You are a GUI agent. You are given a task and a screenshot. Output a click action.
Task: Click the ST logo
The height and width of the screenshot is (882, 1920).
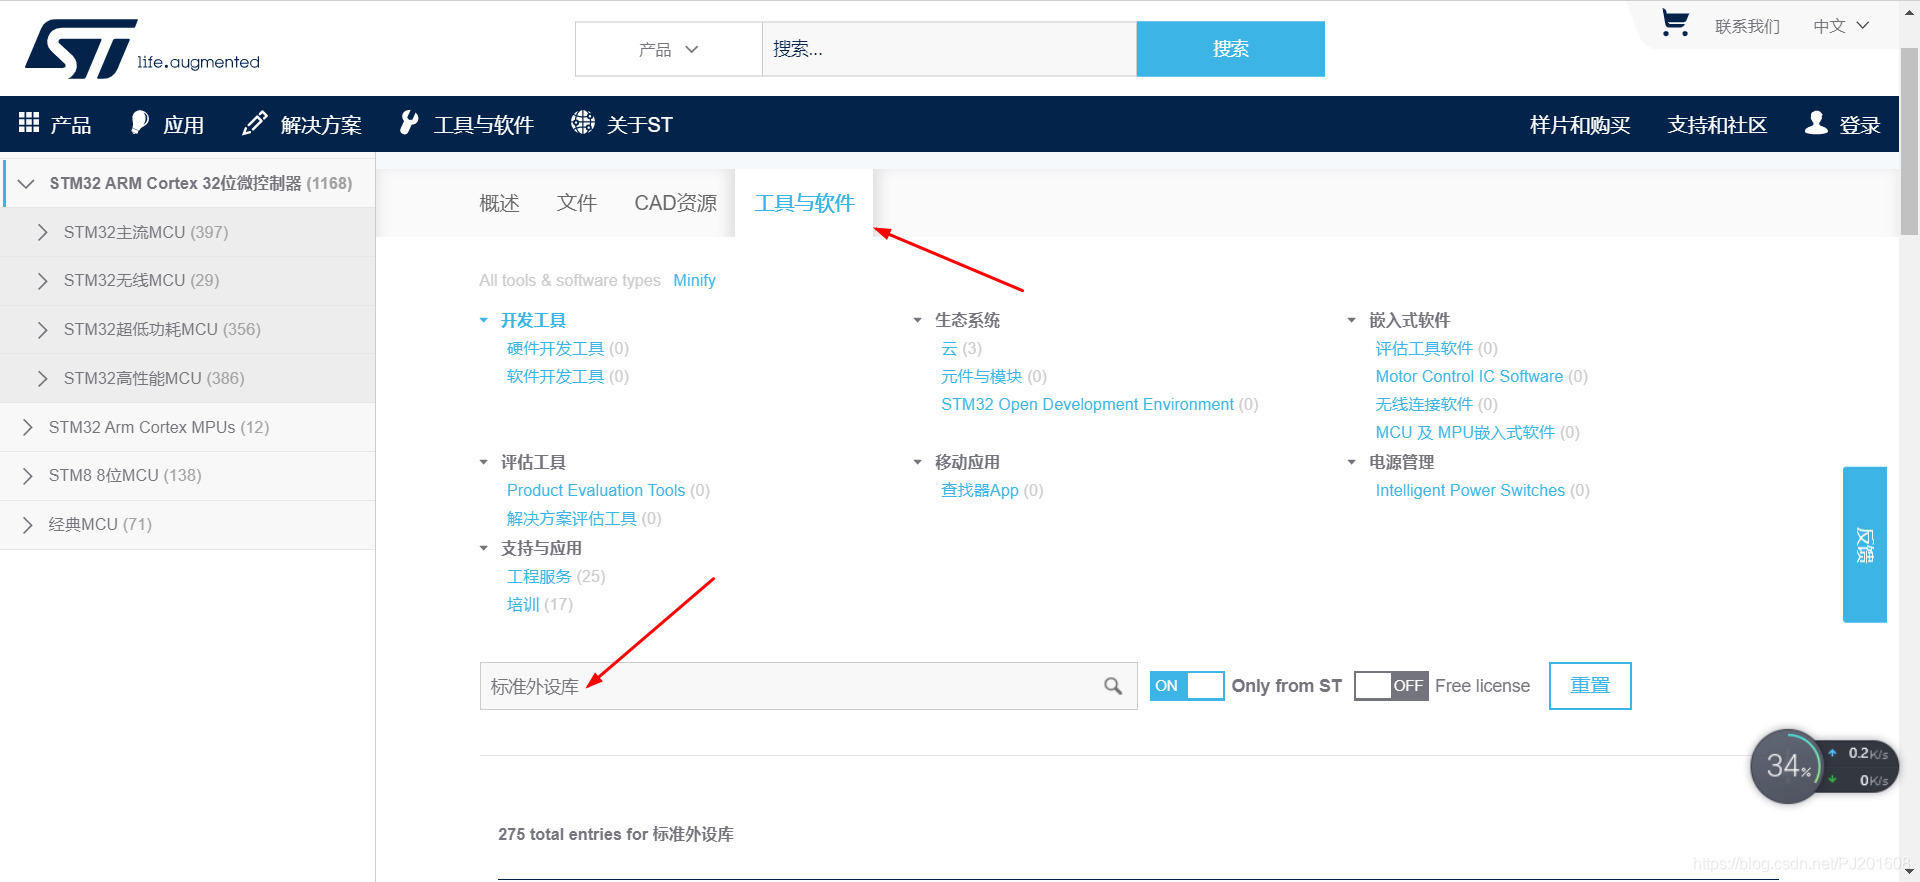[x=142, y=48]
